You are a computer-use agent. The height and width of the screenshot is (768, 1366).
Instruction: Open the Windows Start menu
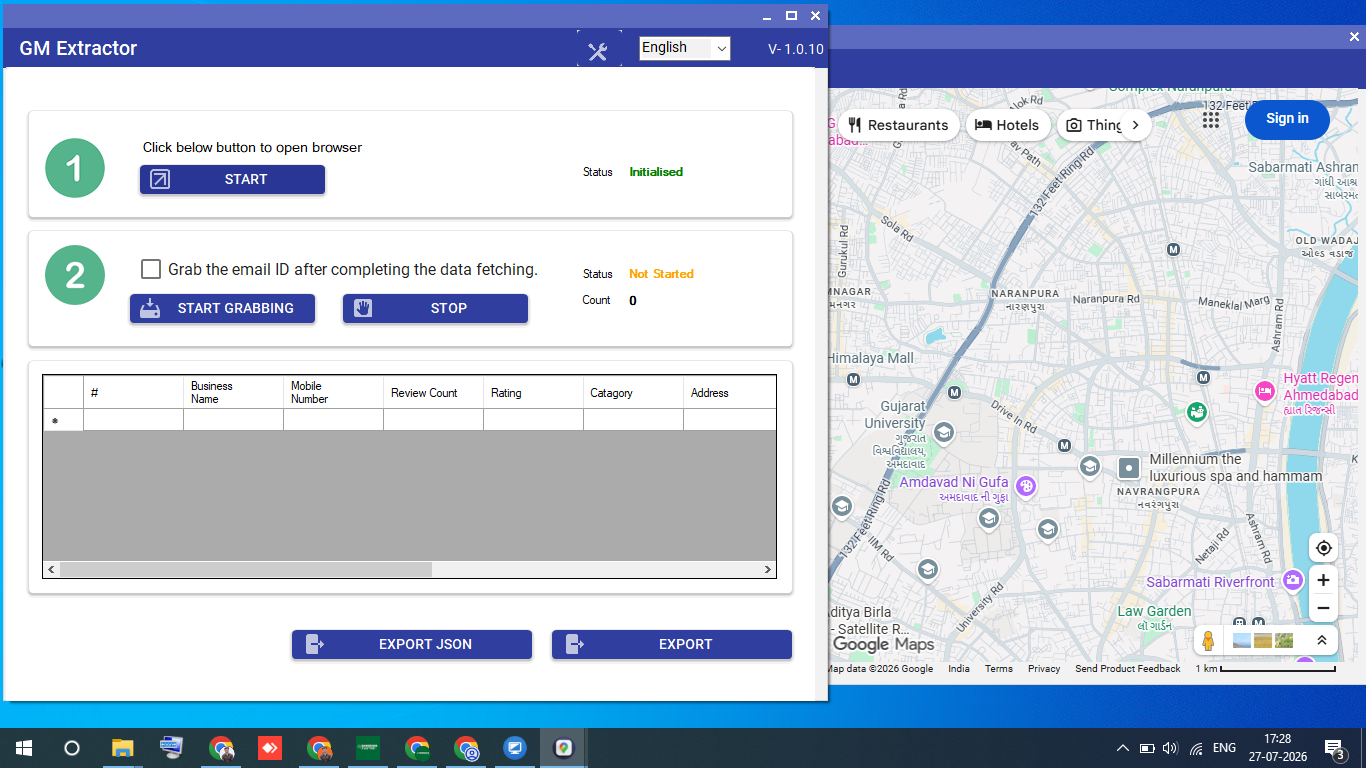[24, 748]
